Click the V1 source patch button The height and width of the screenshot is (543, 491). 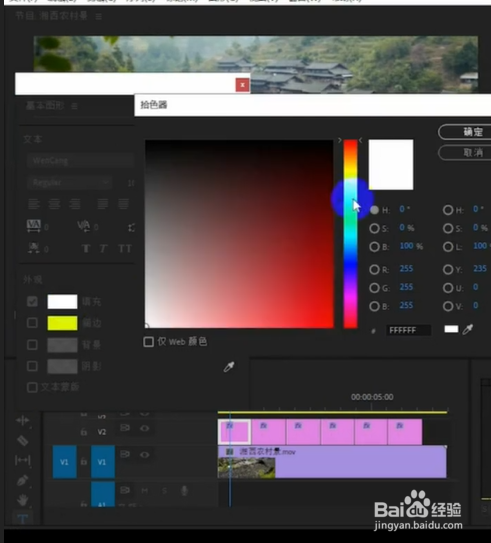[x=64, y=462]
